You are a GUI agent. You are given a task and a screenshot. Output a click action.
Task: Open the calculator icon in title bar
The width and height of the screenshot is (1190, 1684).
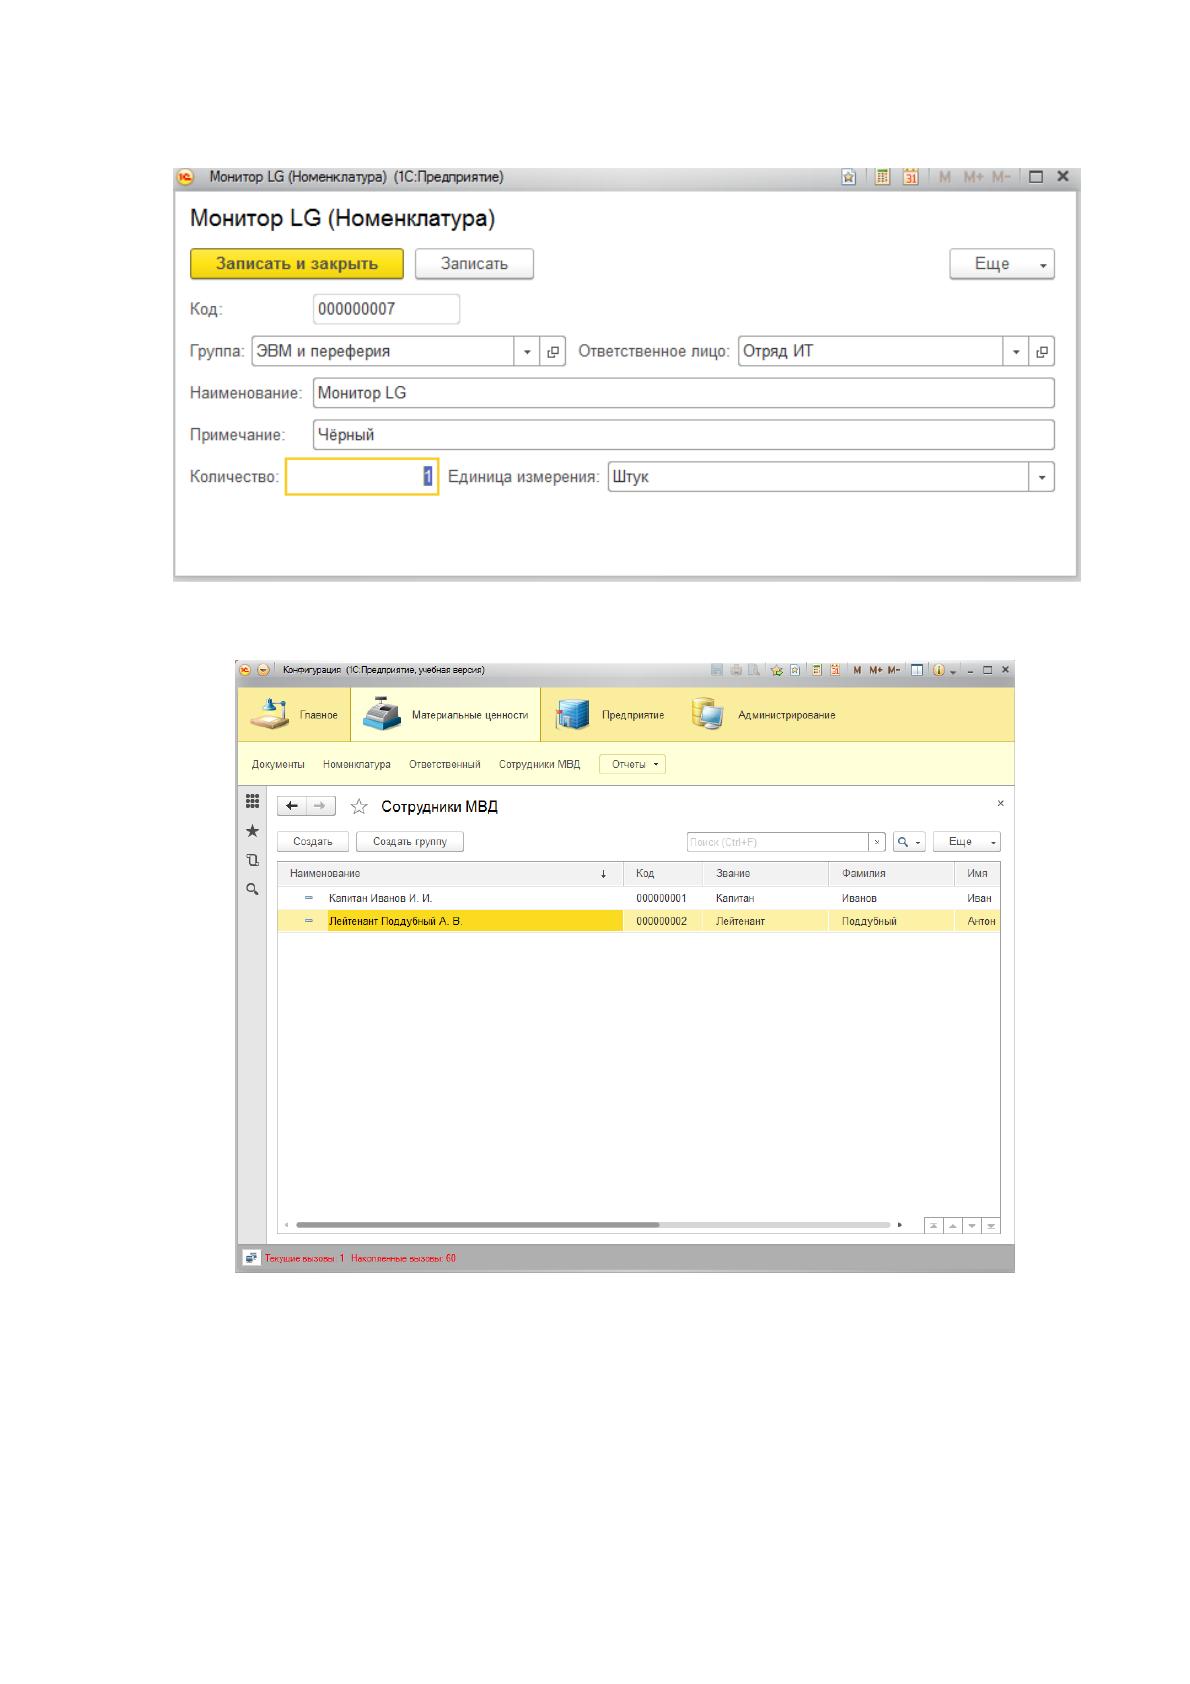882,177
